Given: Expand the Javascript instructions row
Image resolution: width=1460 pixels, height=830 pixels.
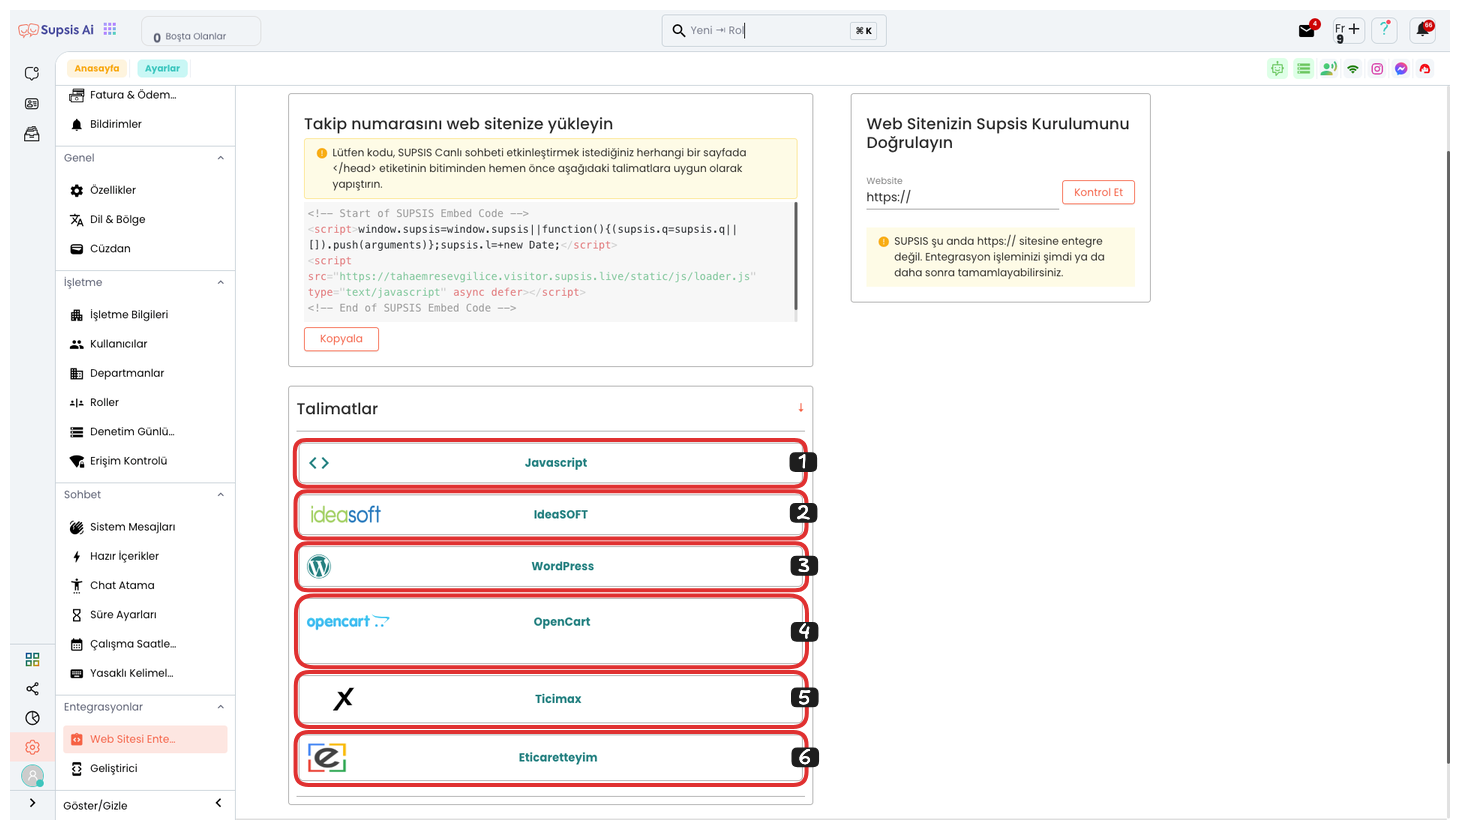Looking at the screenshot, I should pyautogui.click(x=550, y=463).
